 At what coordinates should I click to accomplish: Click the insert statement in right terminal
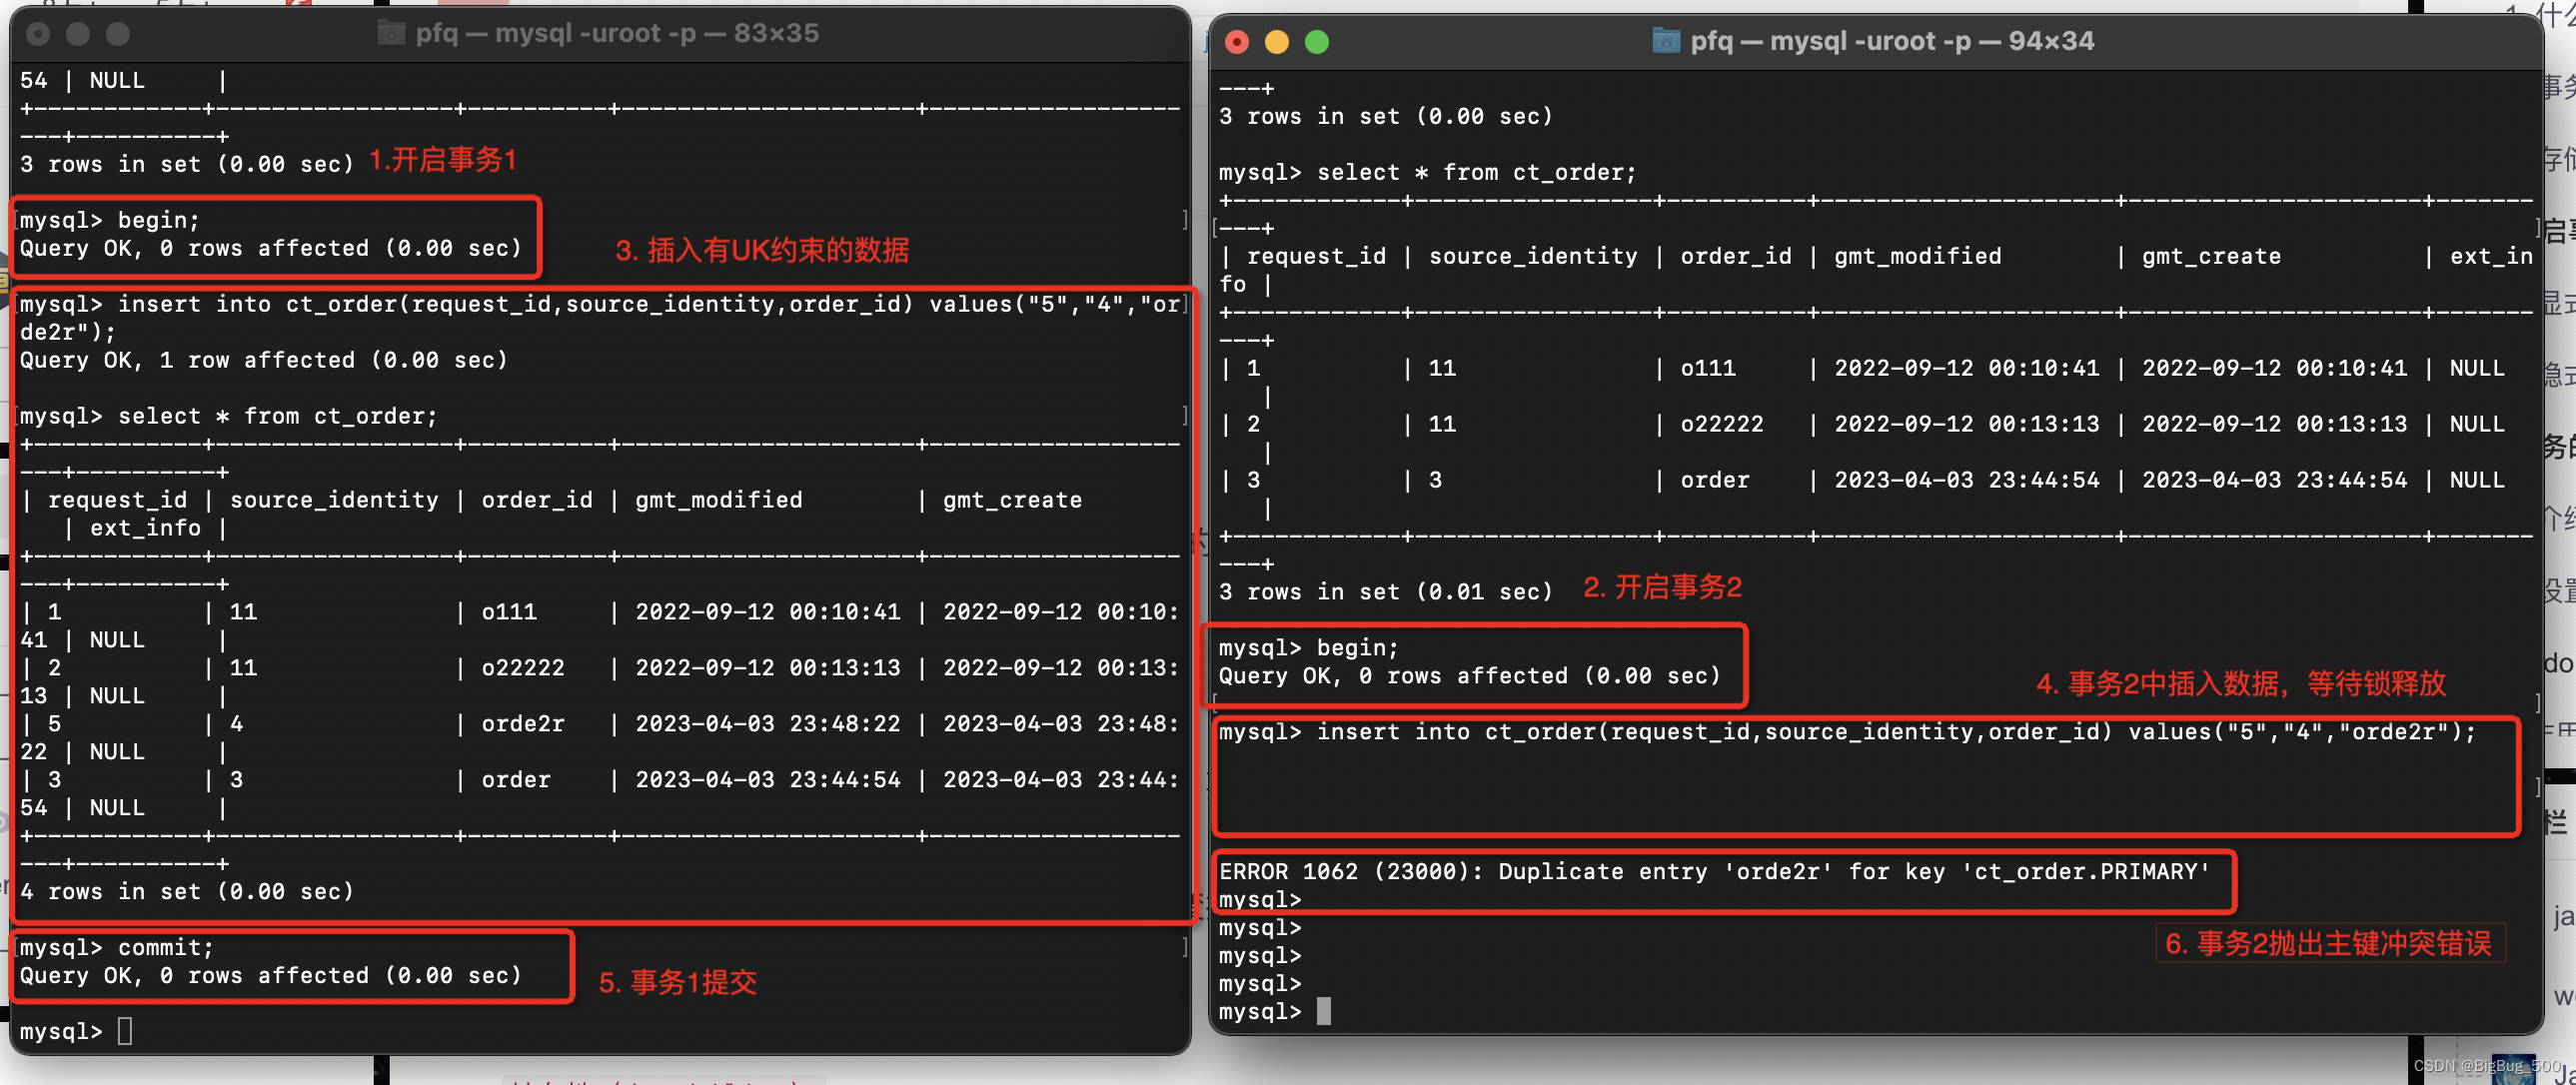coord(1896,732)
